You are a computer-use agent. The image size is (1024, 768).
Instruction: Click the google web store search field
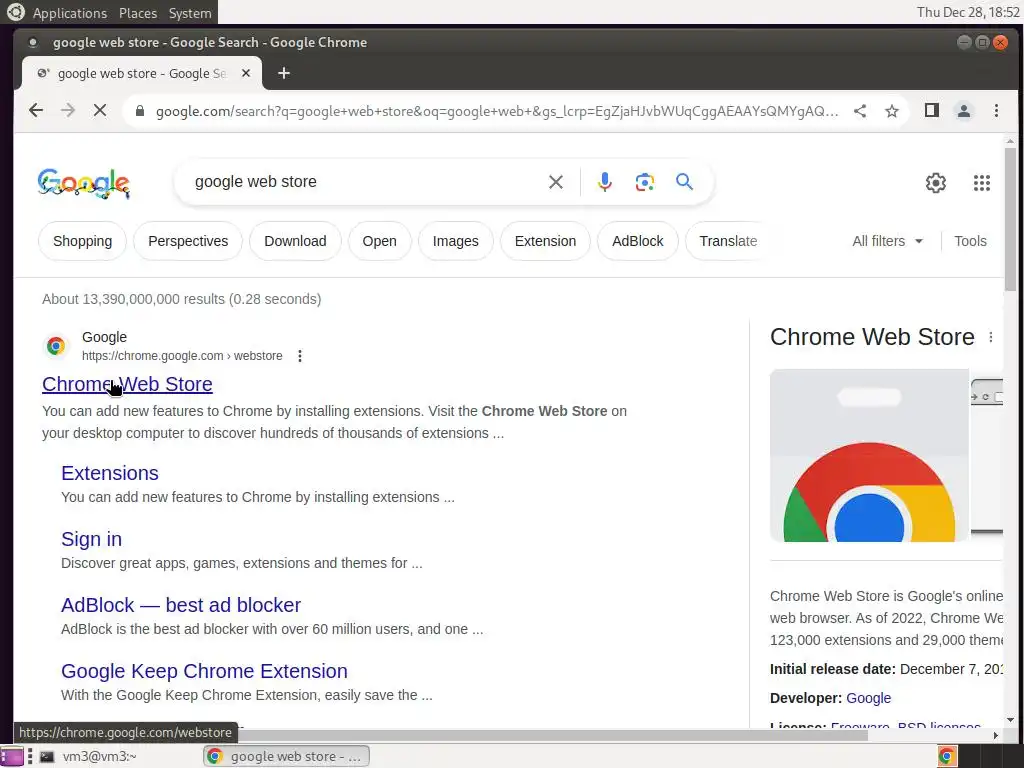click(x=366, y=182)
